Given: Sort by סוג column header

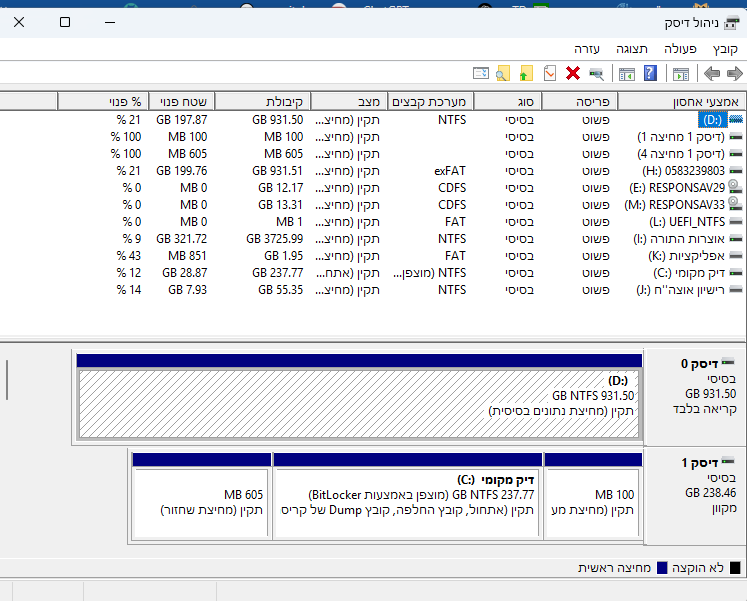Looking at the screenshot, I should pyautogui.click(x=507, y=101).
